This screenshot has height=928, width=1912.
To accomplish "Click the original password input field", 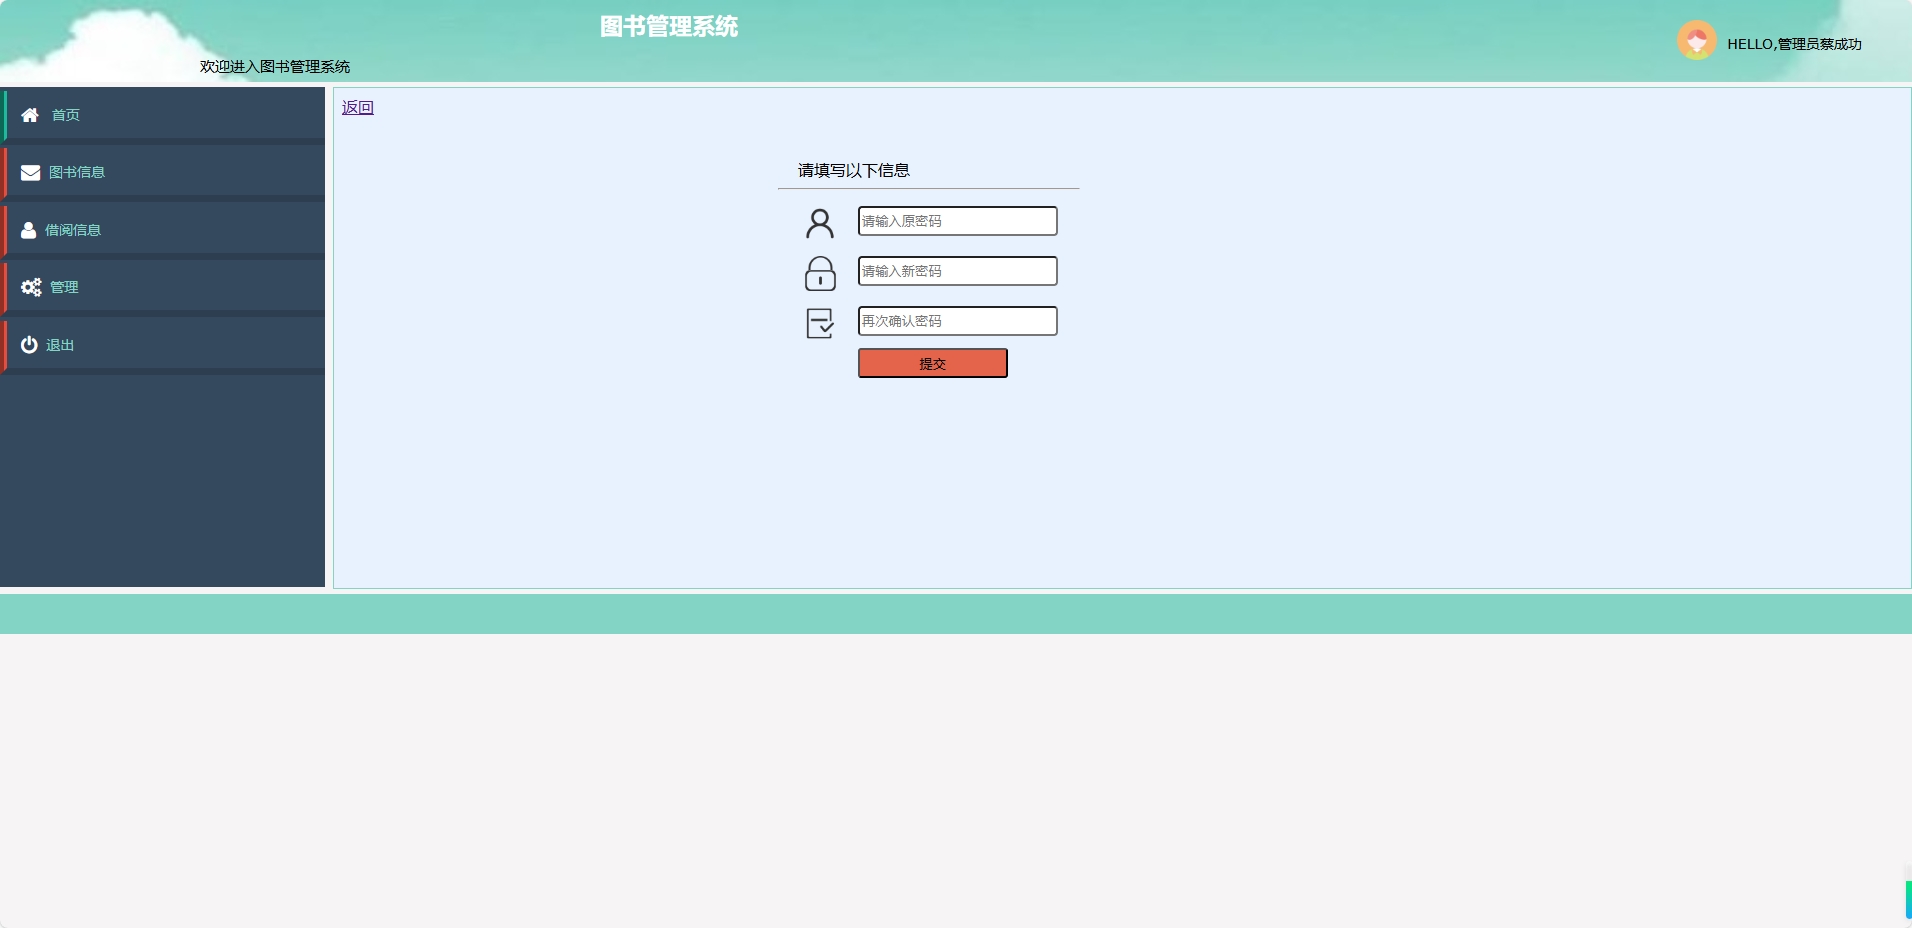I will point(956,221).
